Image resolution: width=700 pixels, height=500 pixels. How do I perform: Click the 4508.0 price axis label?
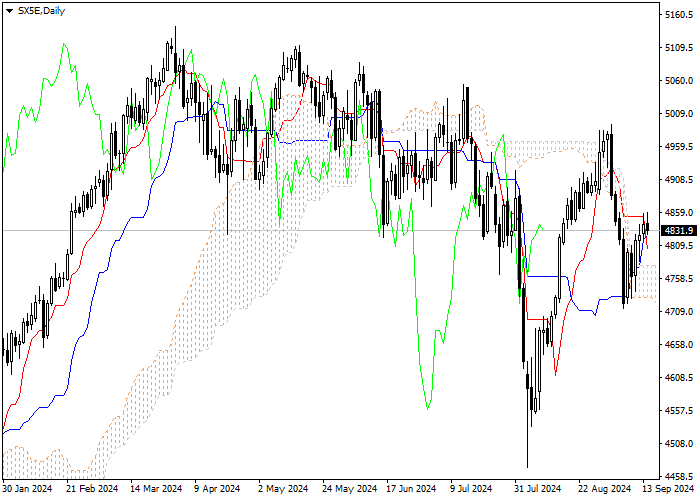pos(679,444)
